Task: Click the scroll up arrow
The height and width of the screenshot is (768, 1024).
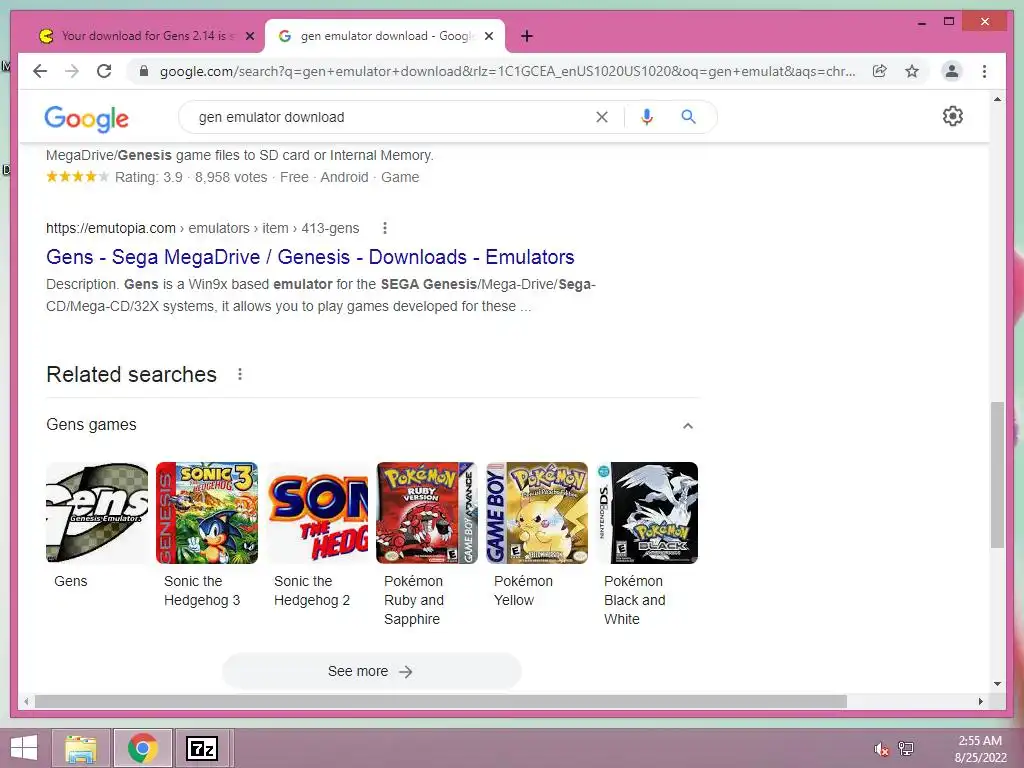Action: 997,99
